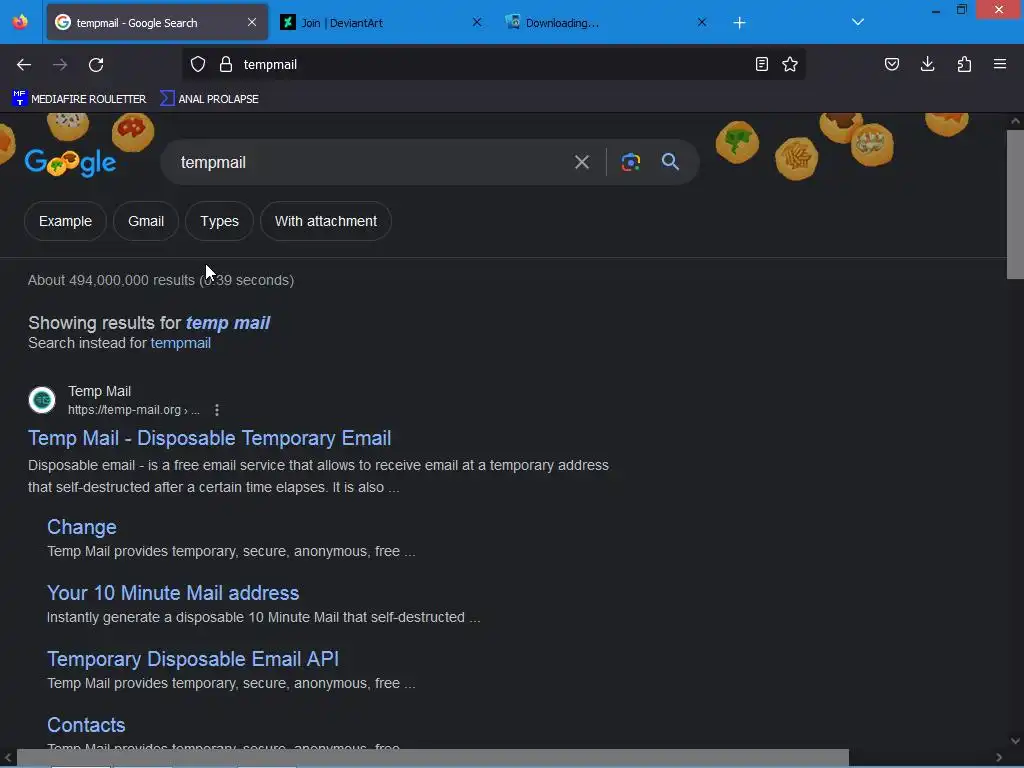Viewport: 1024px width, 768px height.
Task: Click the scroll down arrow
Action: pyautogui.click(x=1015, y=741)
